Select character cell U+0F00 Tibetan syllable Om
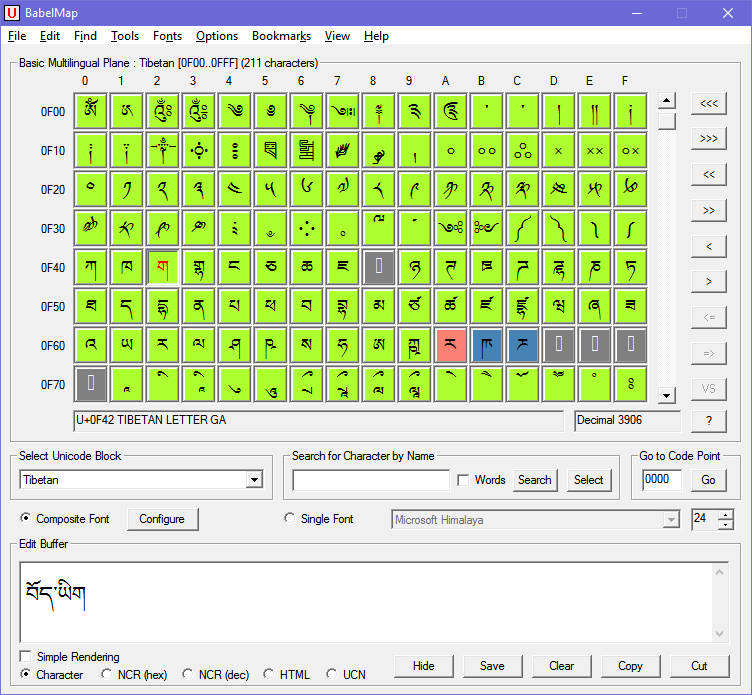 point(91,112)
